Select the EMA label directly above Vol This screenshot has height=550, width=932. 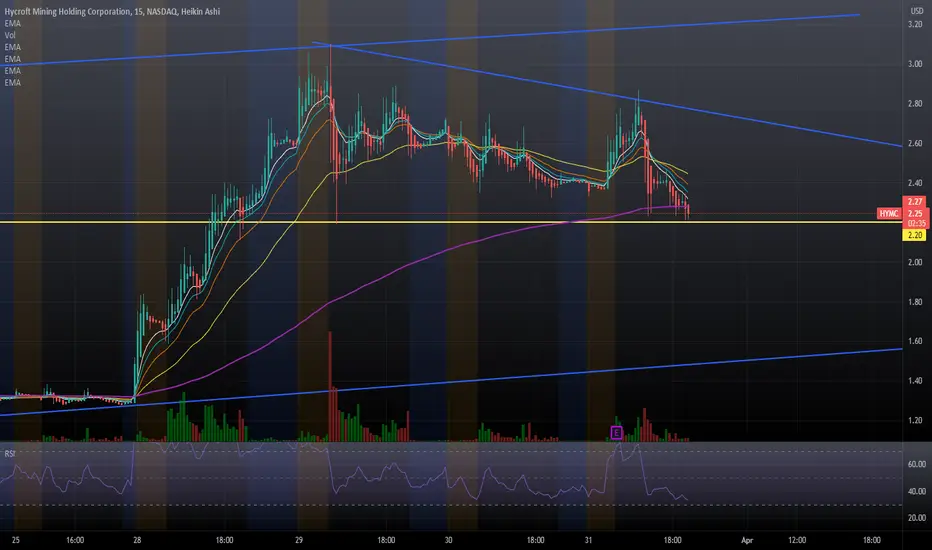coord(12,23)
